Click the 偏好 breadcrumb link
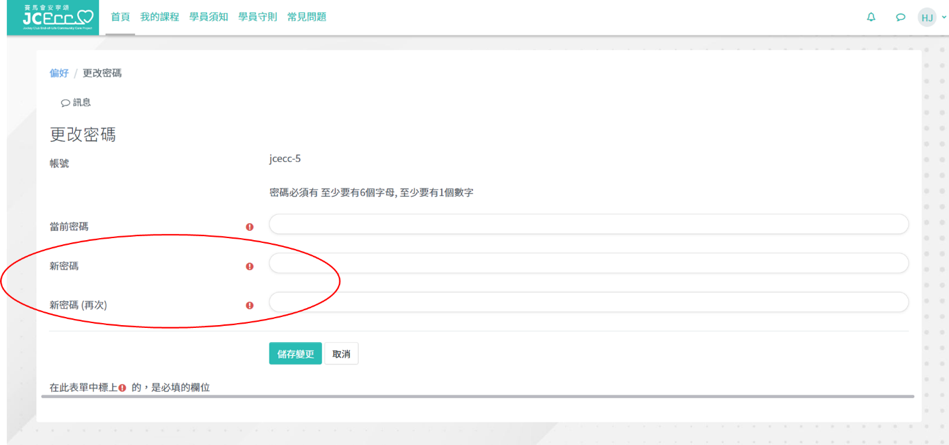Screen dimensions: 949x445 59,73
